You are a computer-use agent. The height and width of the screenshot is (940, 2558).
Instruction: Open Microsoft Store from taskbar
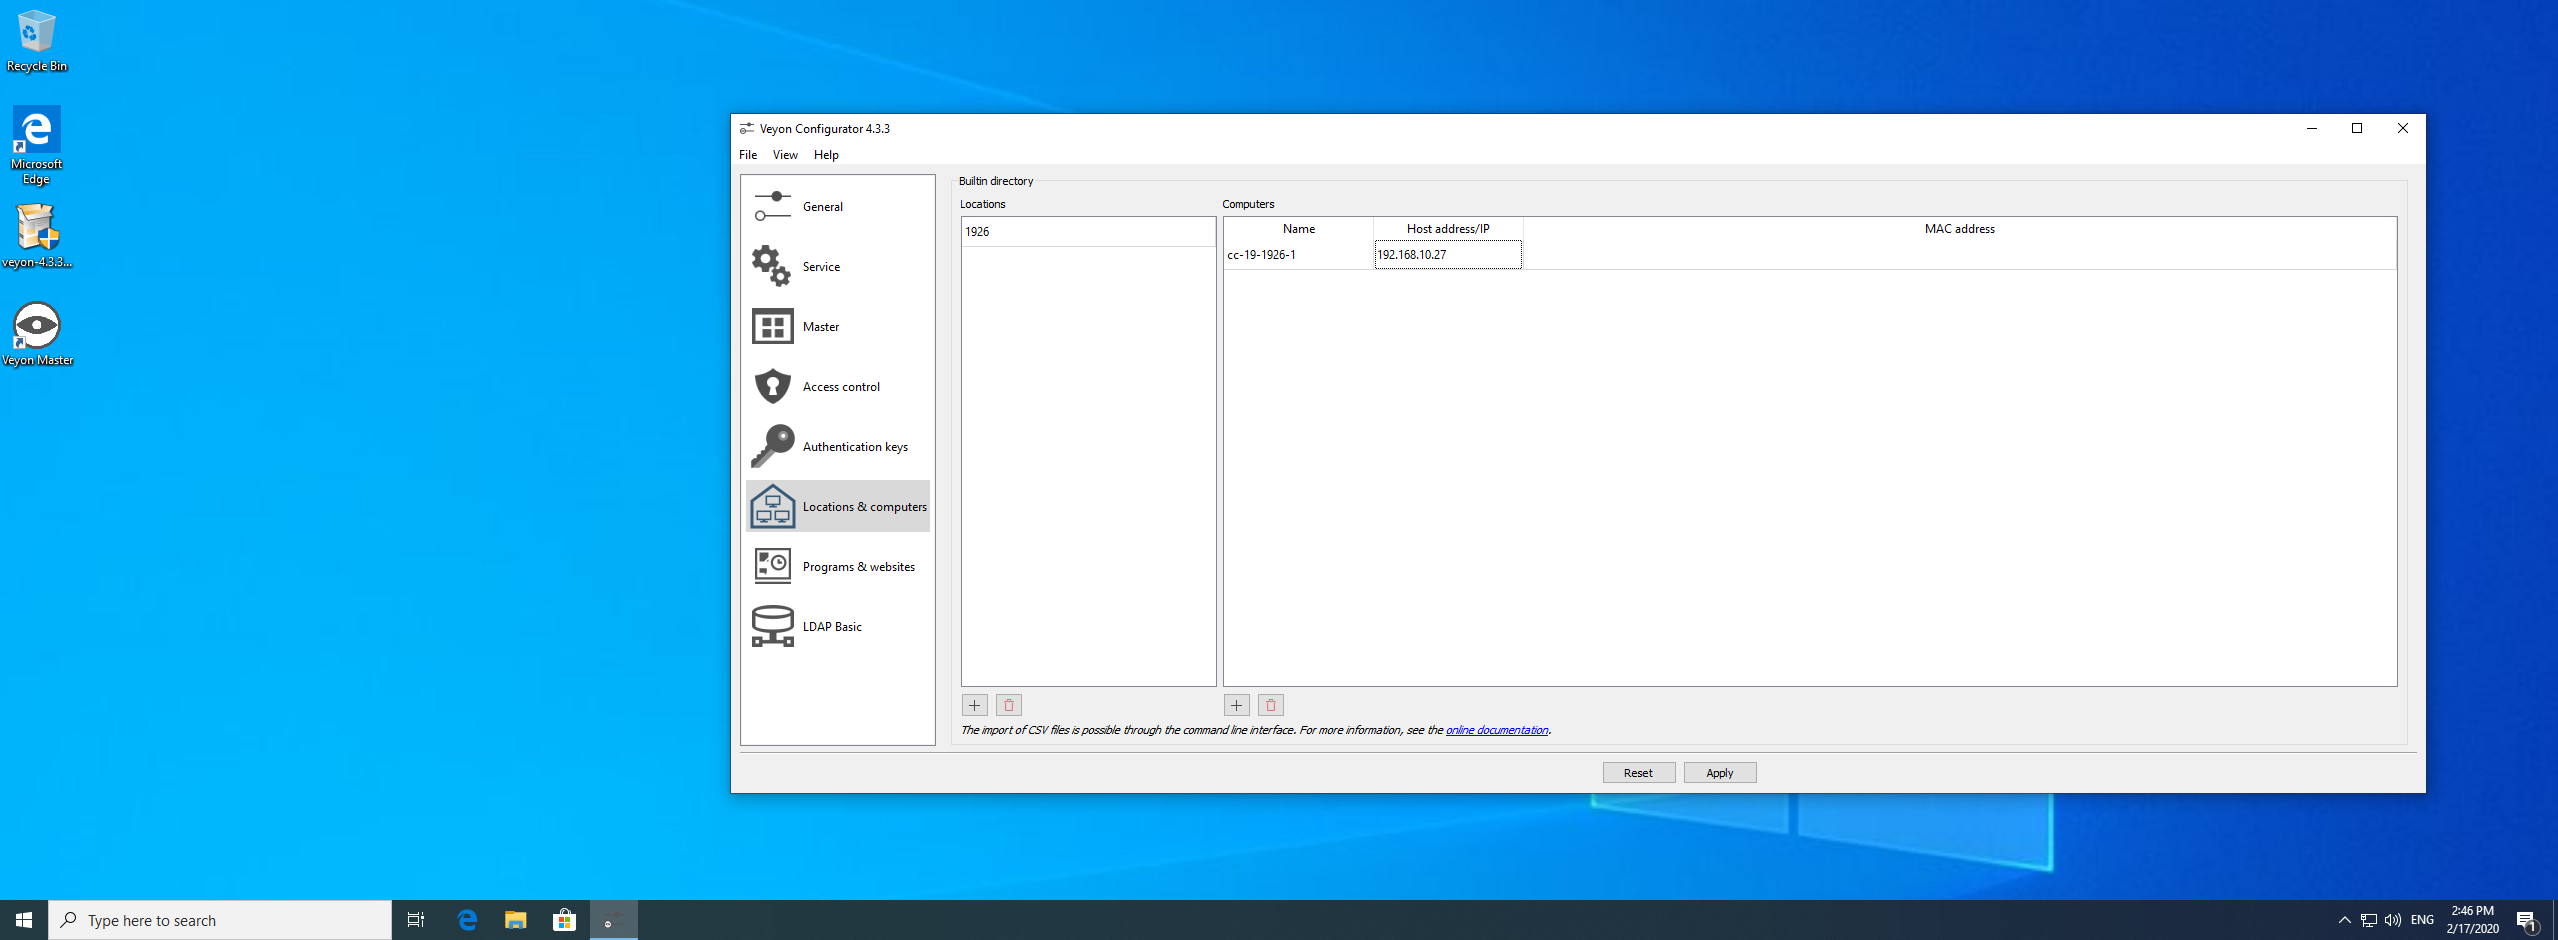[x=565, y=920]
